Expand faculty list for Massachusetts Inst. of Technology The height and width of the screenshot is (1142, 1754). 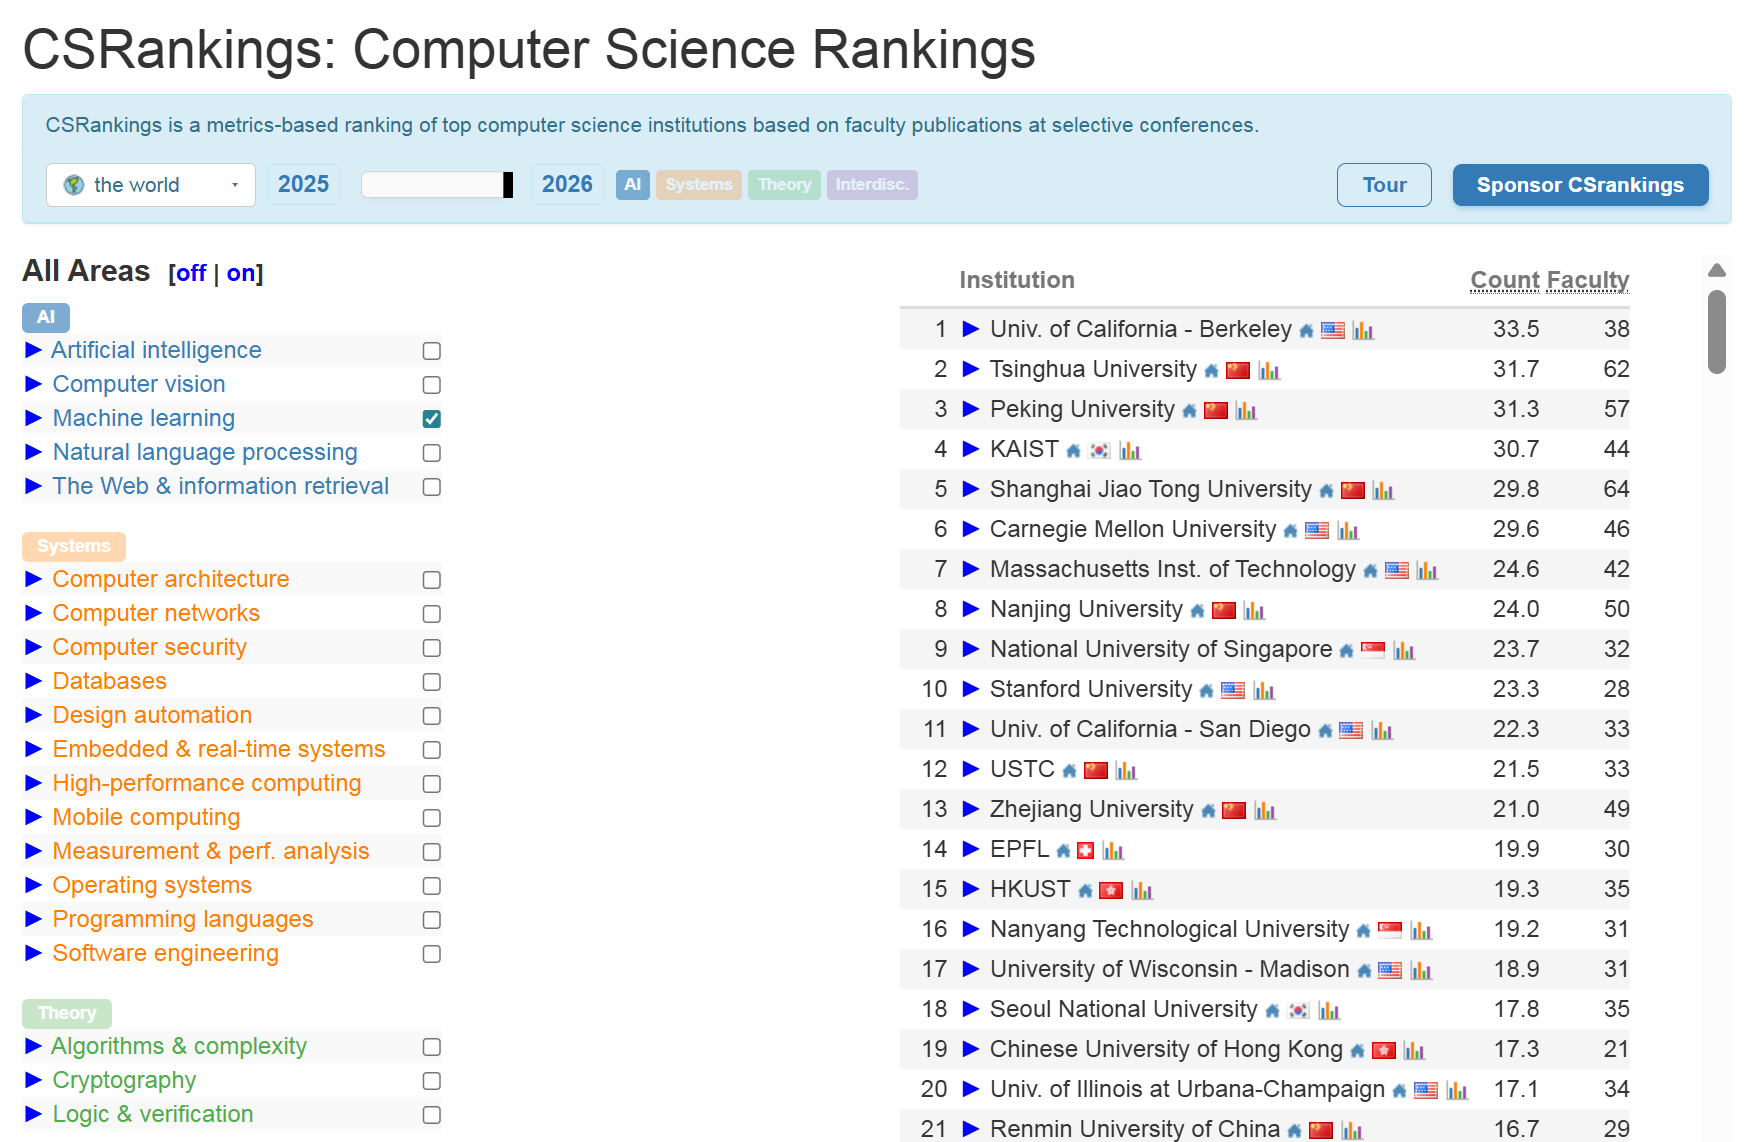pyautogui.click(x=970, y=569)
